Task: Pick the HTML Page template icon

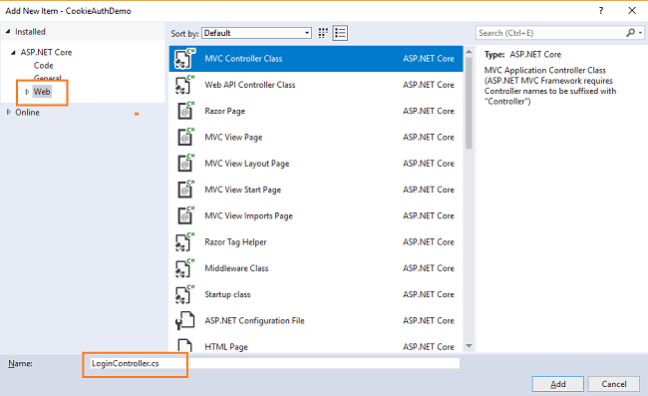Action: [x=185, y=346]
